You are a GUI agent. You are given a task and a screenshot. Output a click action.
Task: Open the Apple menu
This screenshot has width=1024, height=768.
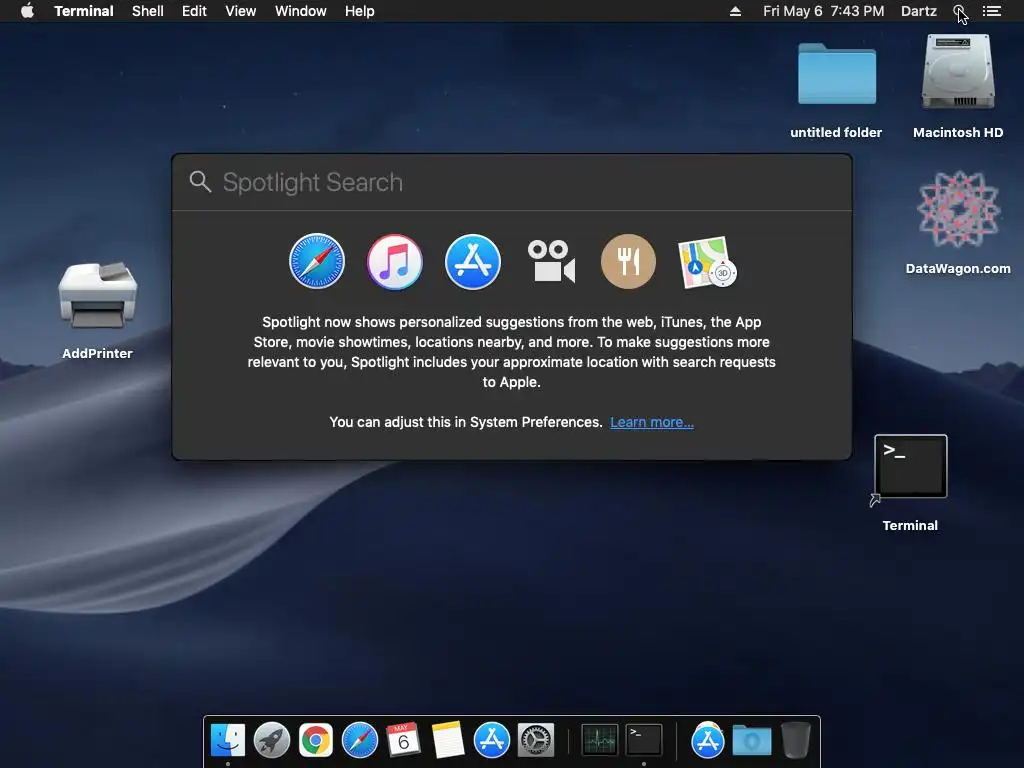(x=27, y=11)
